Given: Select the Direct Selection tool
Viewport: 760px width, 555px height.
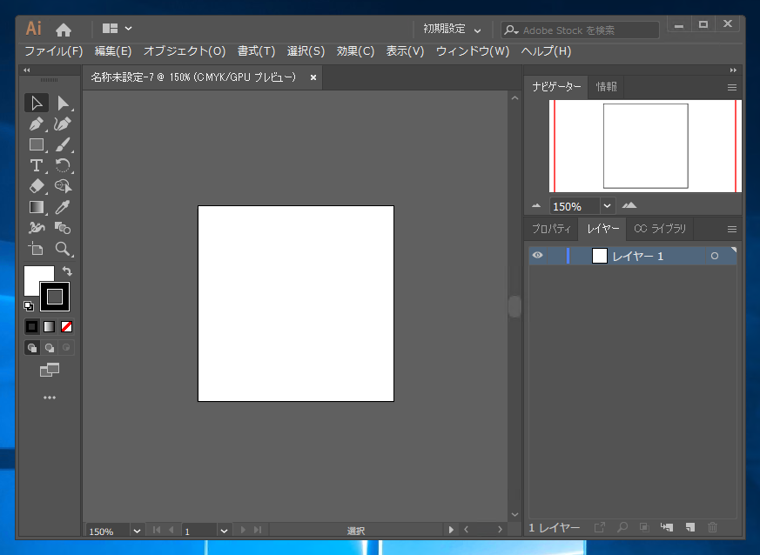Looking at the screenshot, I should click(63, 103).
